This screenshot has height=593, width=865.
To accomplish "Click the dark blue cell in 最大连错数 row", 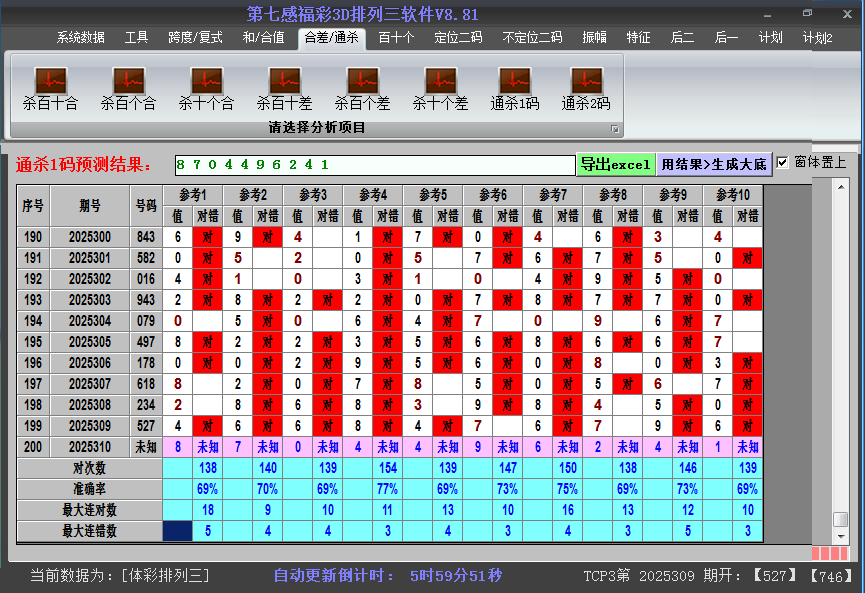I will (177, 531).
